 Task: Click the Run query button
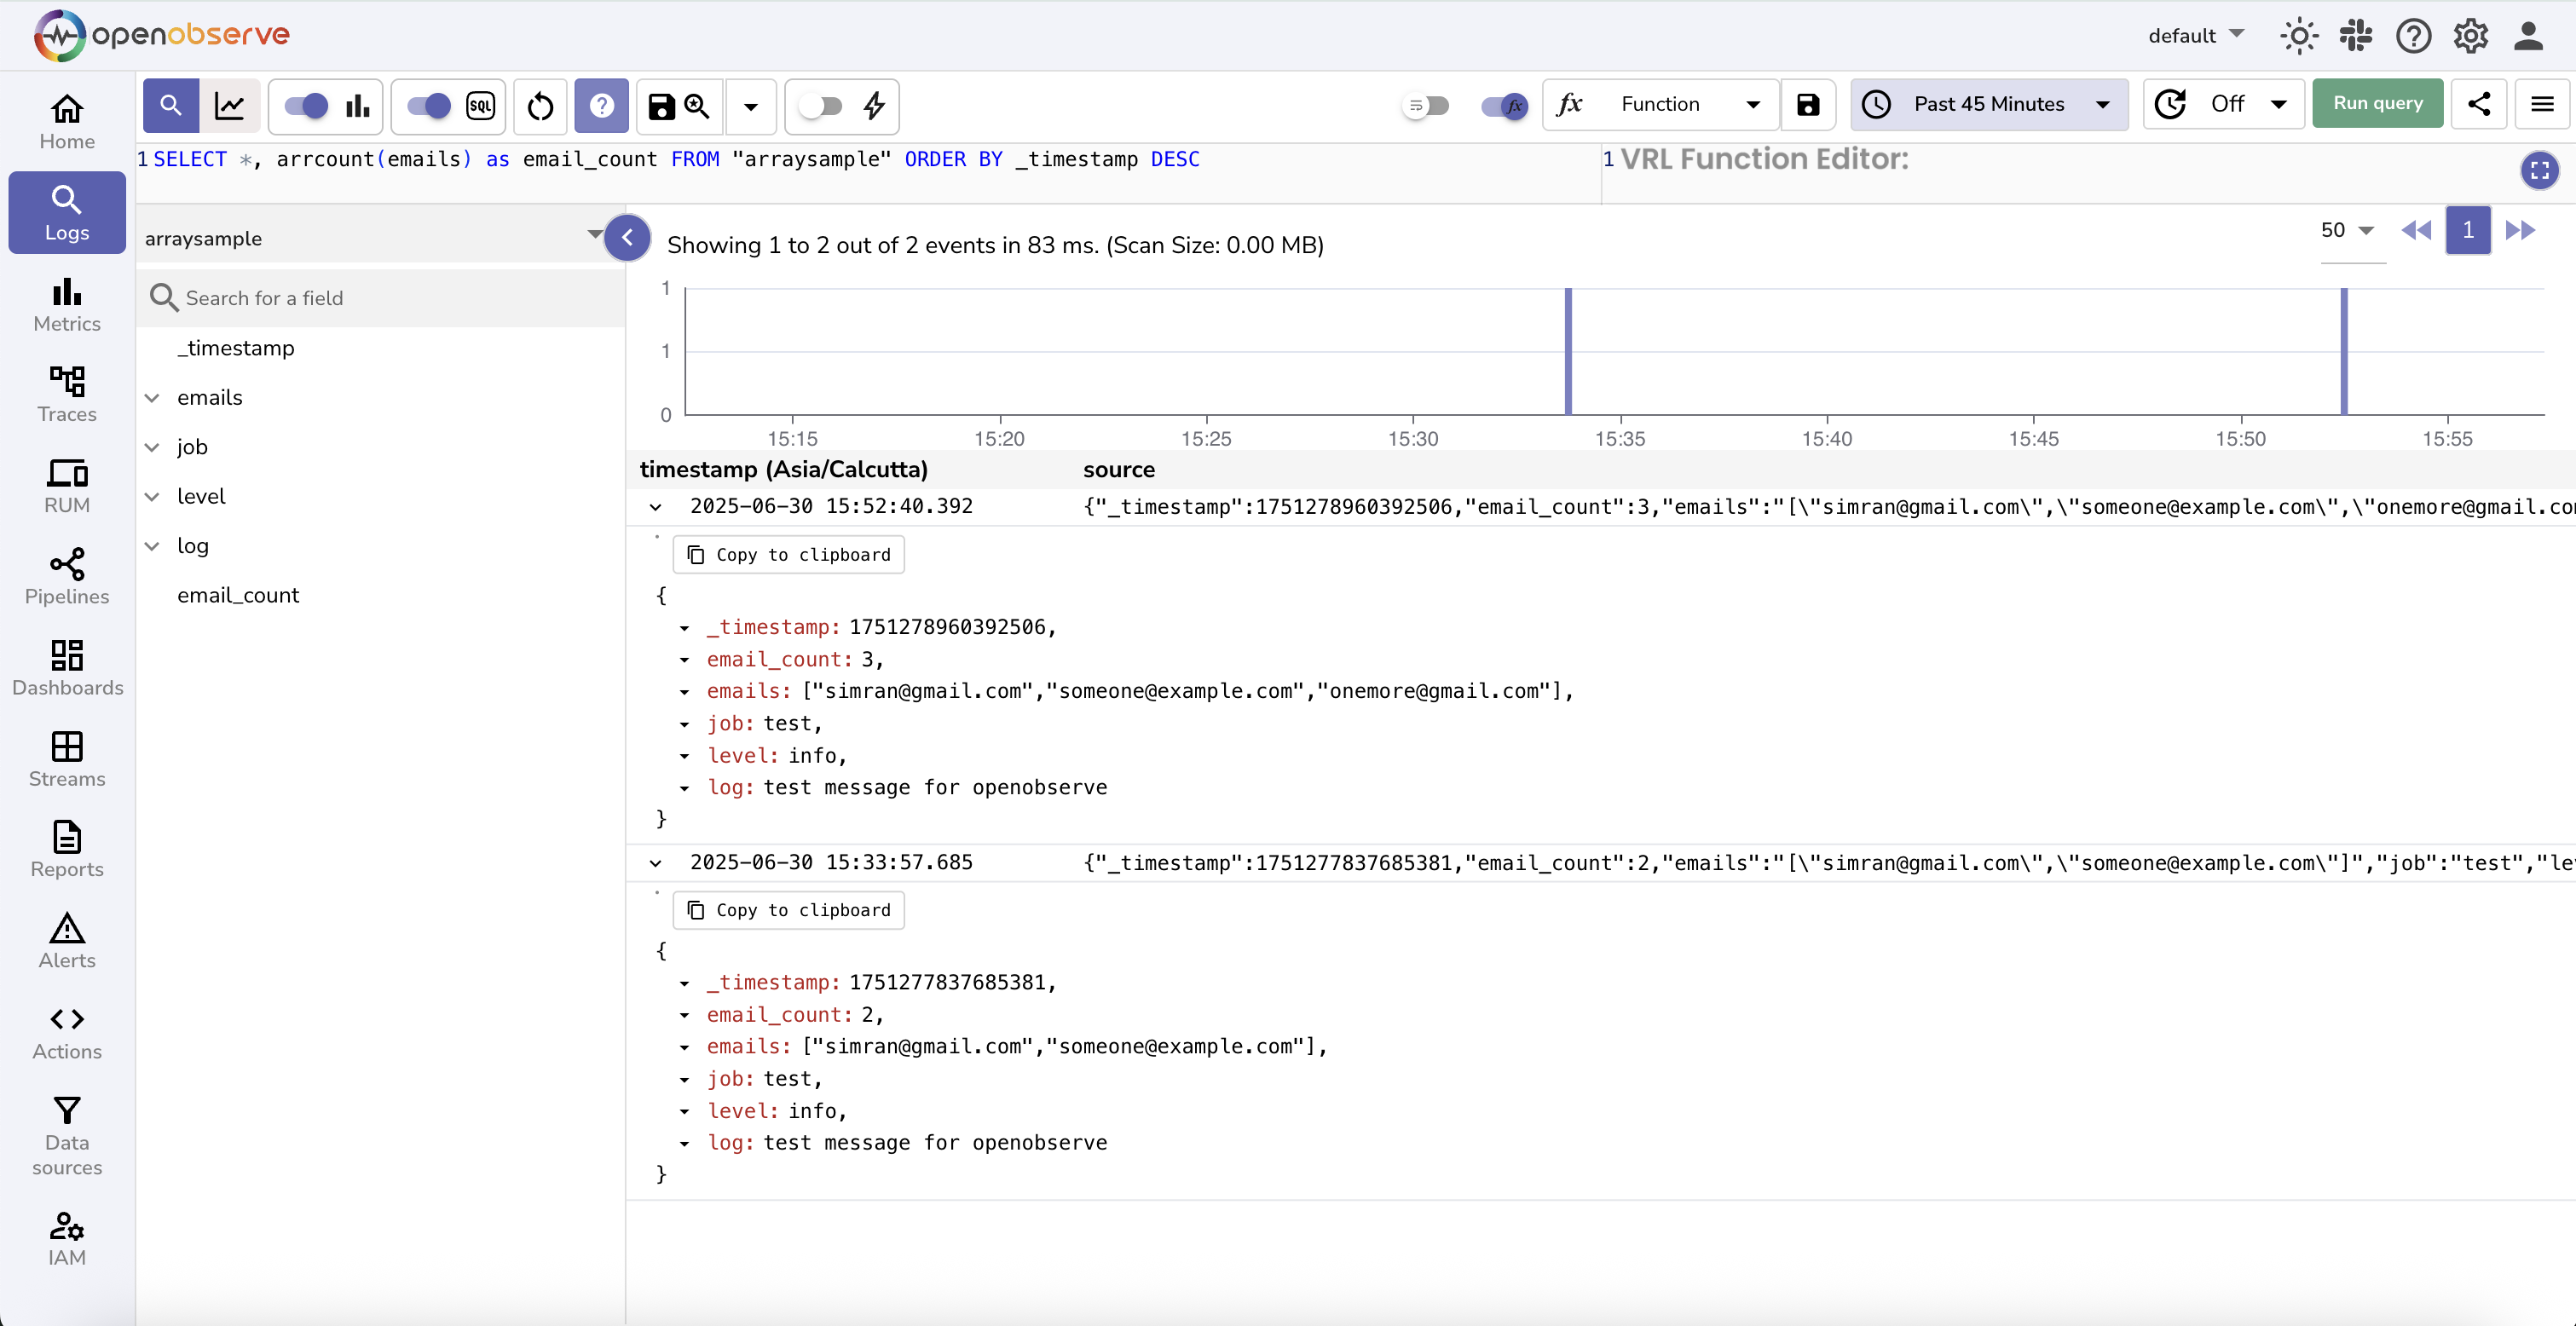point(2377,104)
